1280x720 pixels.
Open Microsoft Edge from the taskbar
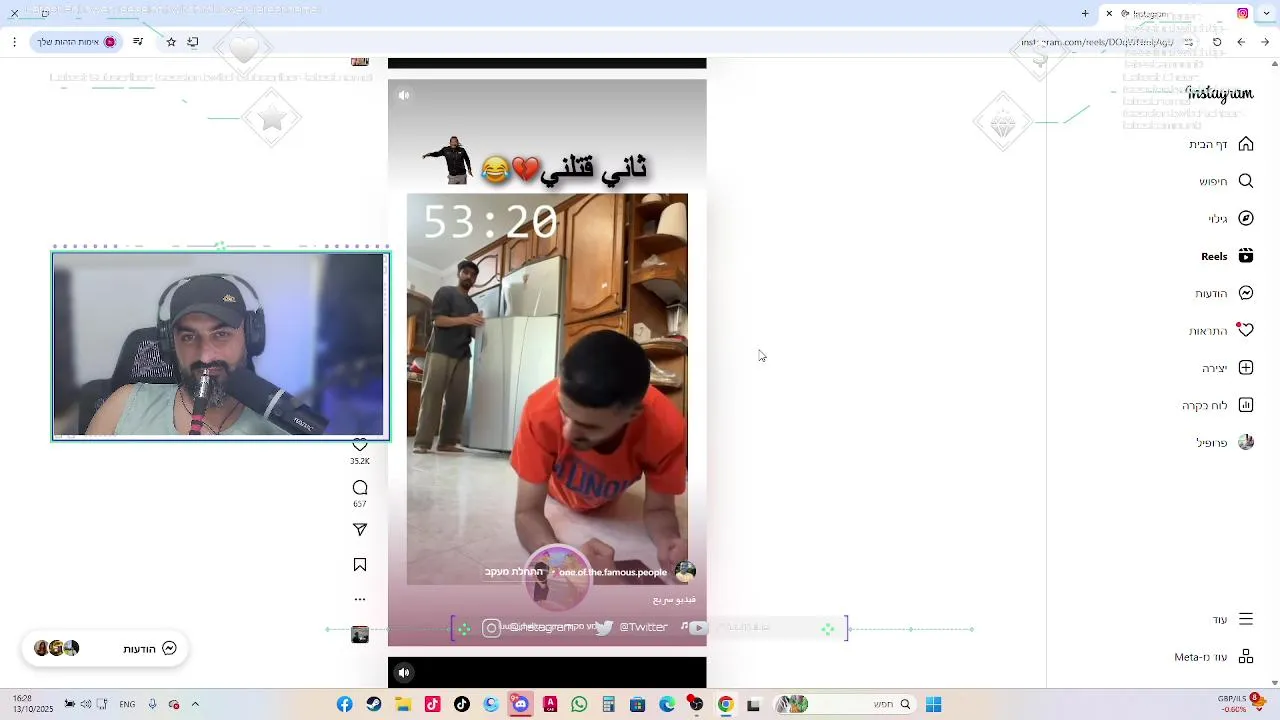pyautogui.click(x=667, y=705)
